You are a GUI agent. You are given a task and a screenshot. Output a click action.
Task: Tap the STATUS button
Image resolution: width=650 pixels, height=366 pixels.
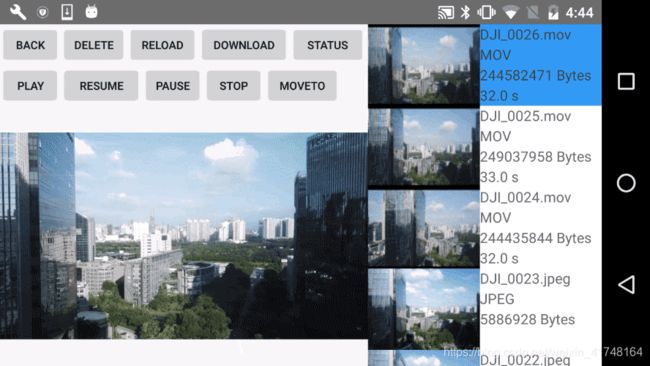tap(327, 45)
